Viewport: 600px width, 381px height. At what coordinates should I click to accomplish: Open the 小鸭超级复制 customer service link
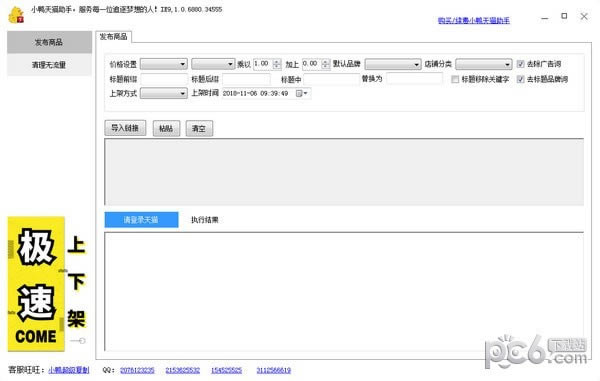point(68,370)
